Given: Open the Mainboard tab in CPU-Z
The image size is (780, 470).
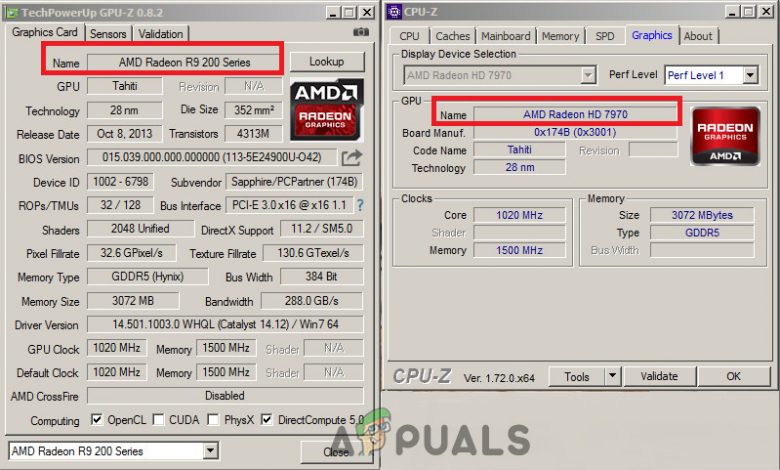Looking at the screenshot, I should tap(505, 36).
